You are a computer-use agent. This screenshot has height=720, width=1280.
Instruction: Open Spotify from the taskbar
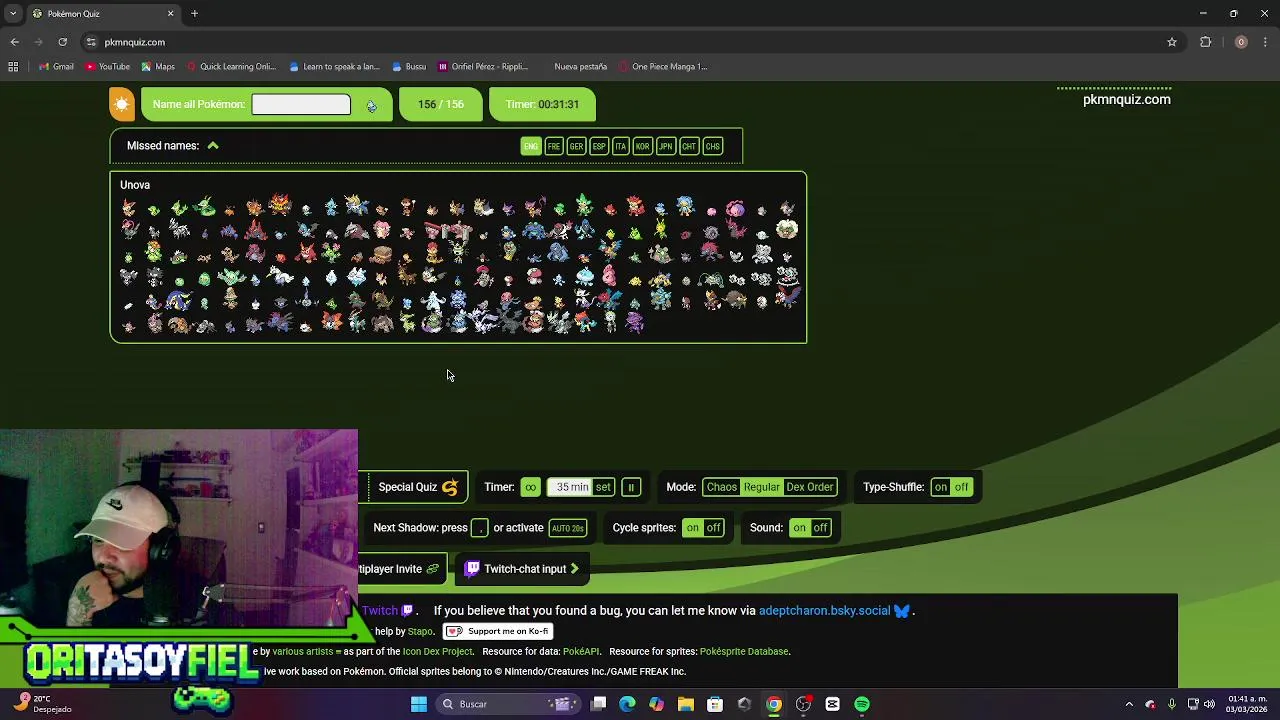click(x=862, y=704)
